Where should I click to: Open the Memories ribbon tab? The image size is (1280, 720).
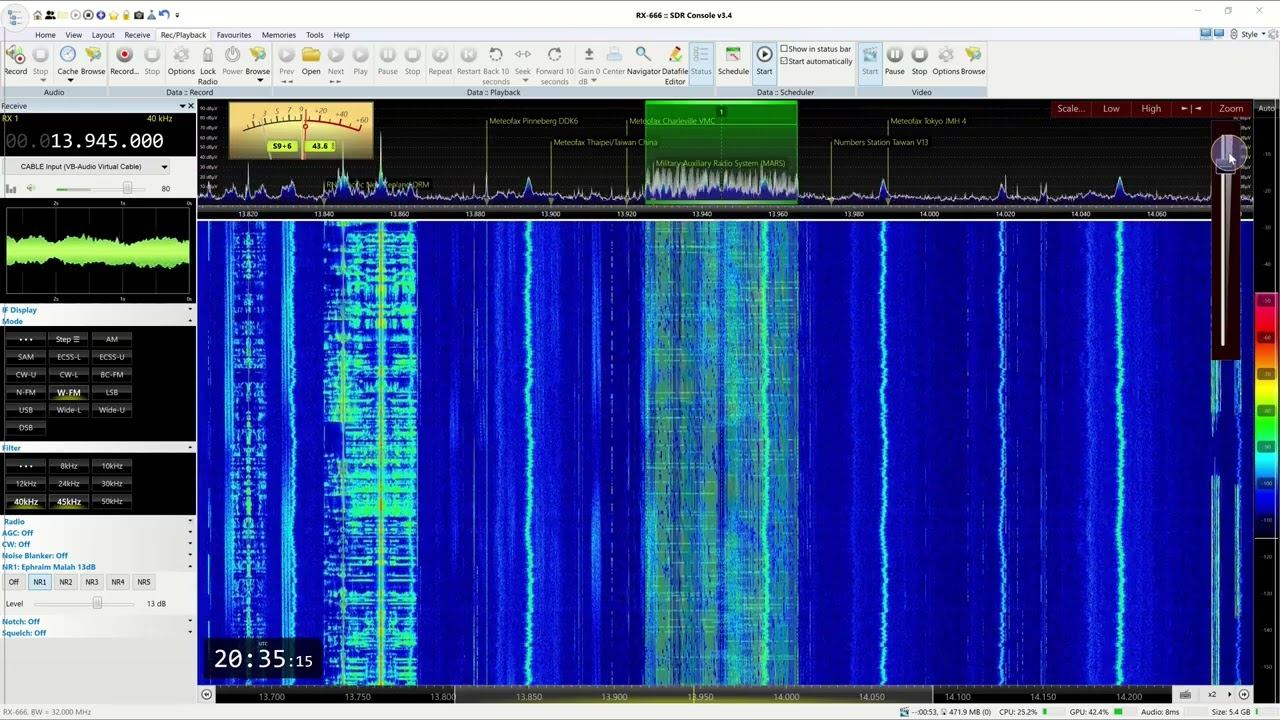tap(279, 35)
